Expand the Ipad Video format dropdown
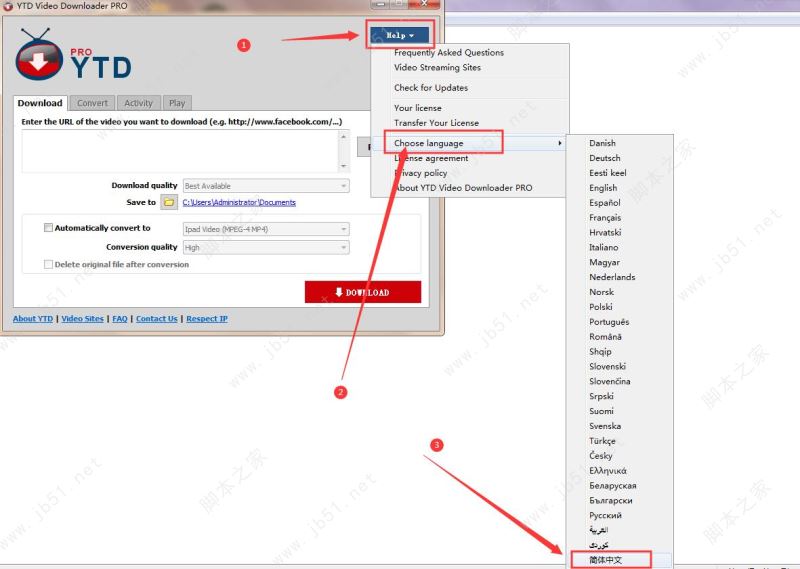The width and height of the screenshot is (800, 569). tap(266, 229)
